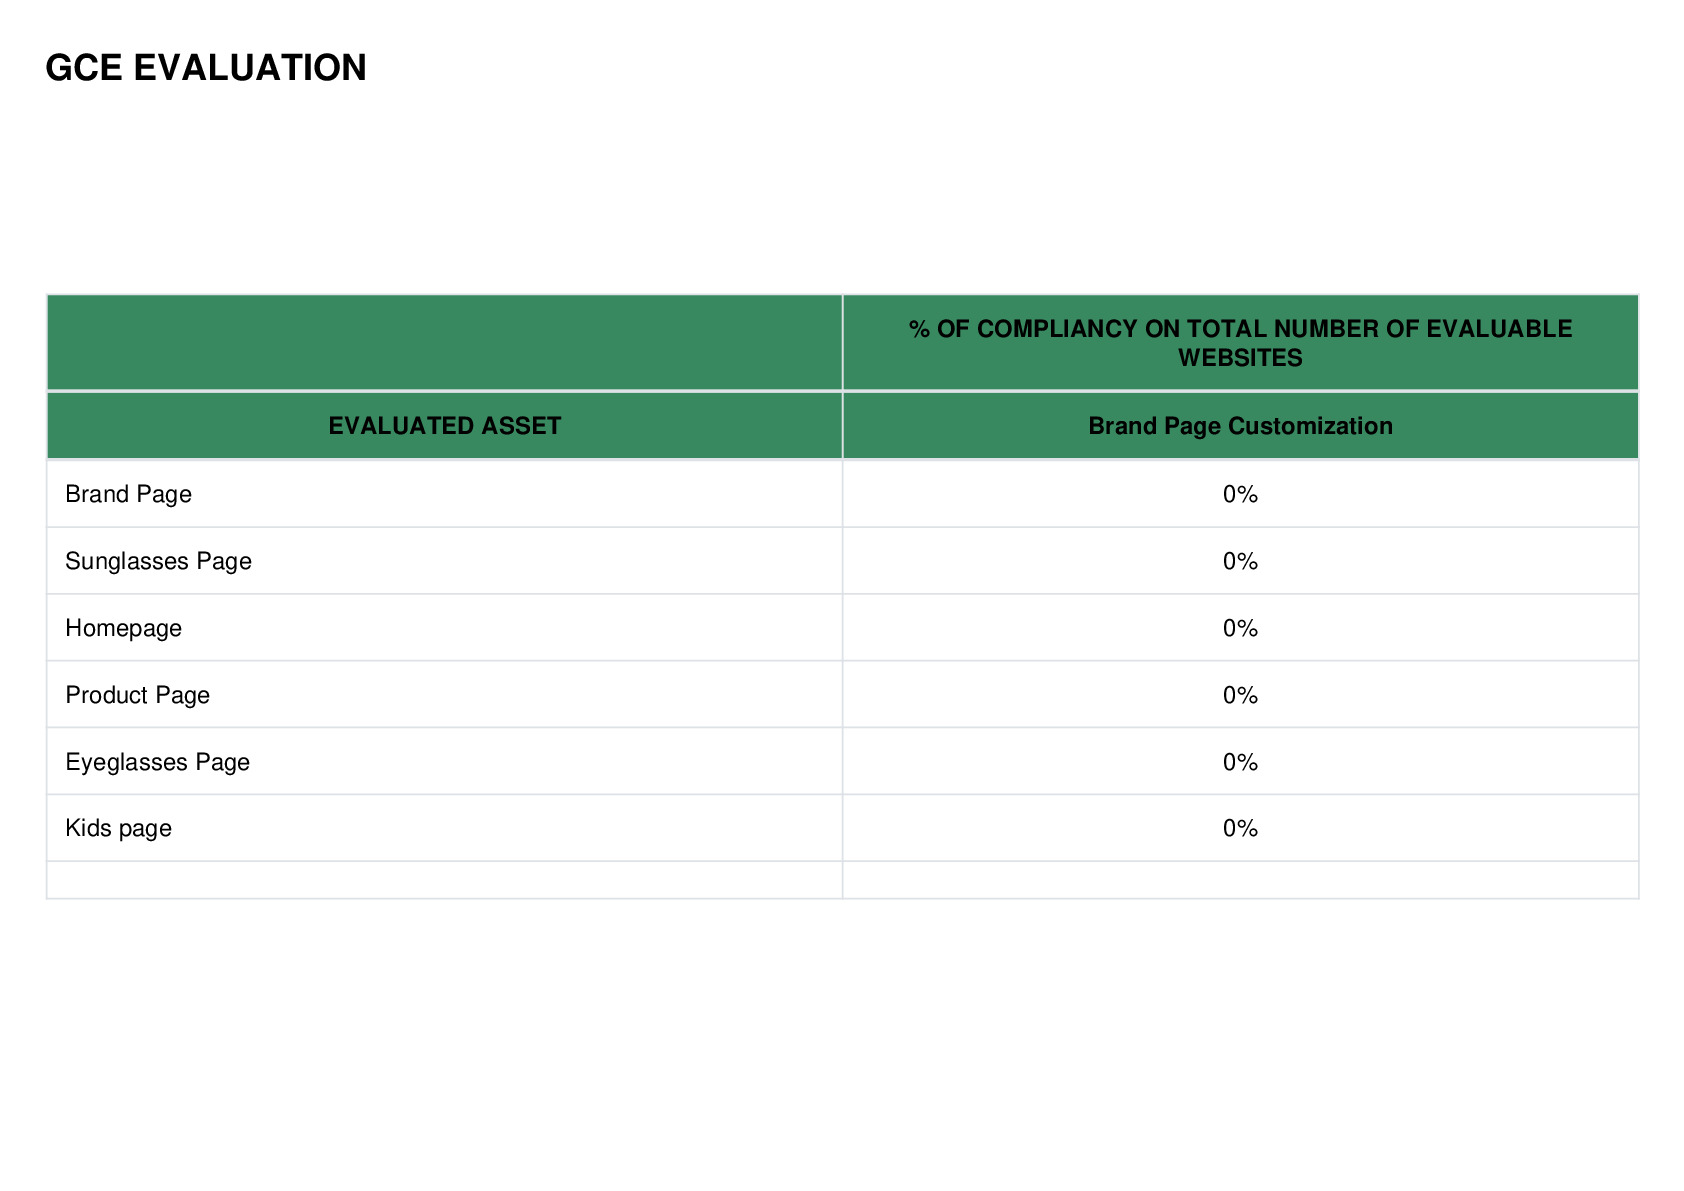Select the Homepage row label
The image size is (1684, 1191).
click(123, 628)
